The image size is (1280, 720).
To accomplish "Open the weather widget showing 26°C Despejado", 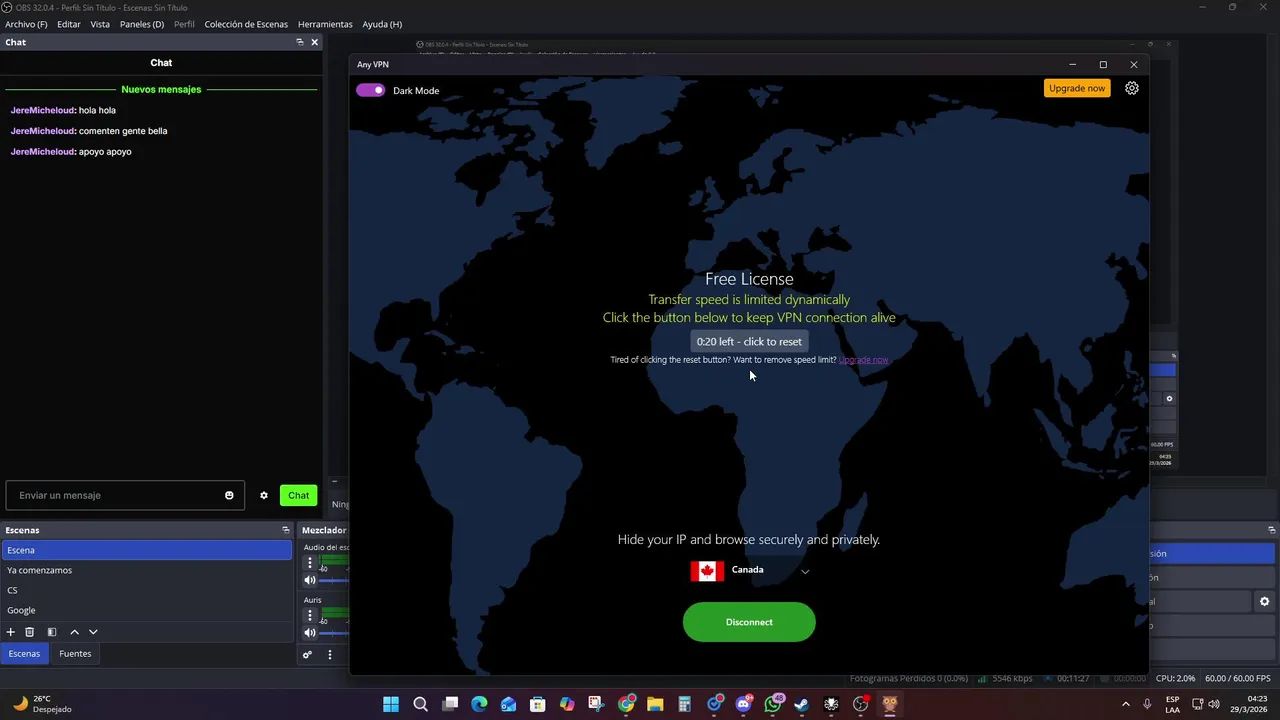I will 42,704.
